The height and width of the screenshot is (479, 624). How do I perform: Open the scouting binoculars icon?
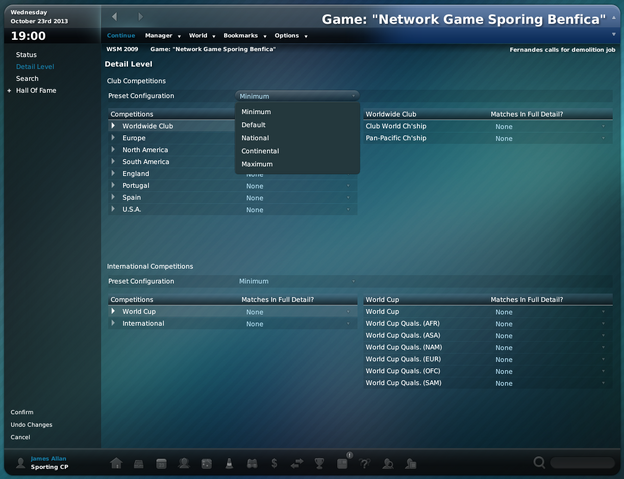pos(252,463)
